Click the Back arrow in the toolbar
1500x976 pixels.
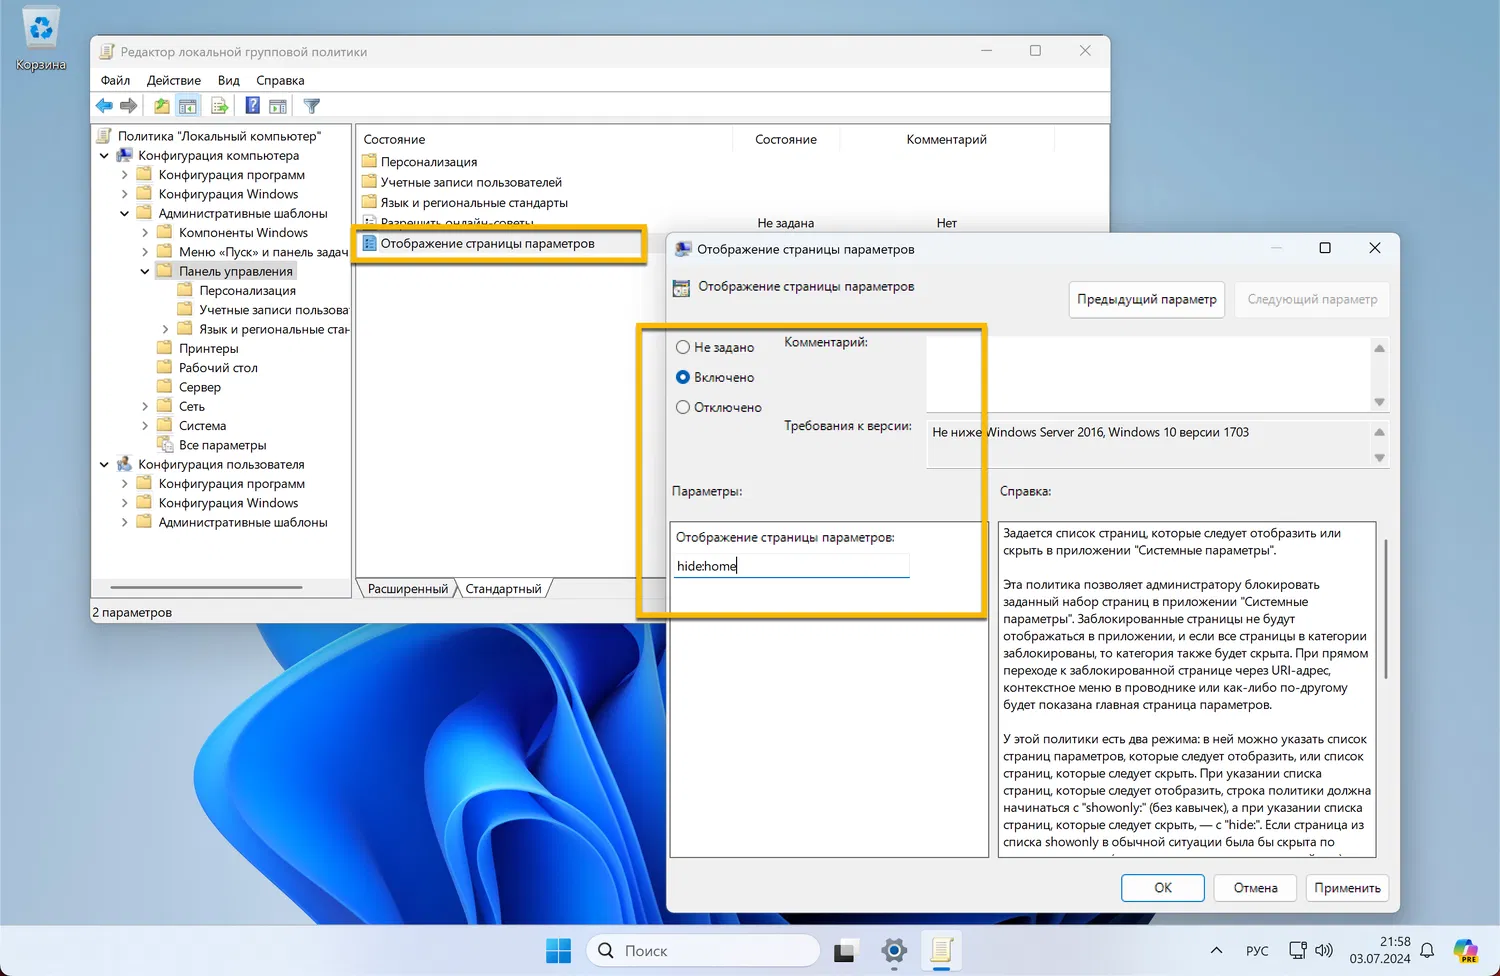[104, 106]
